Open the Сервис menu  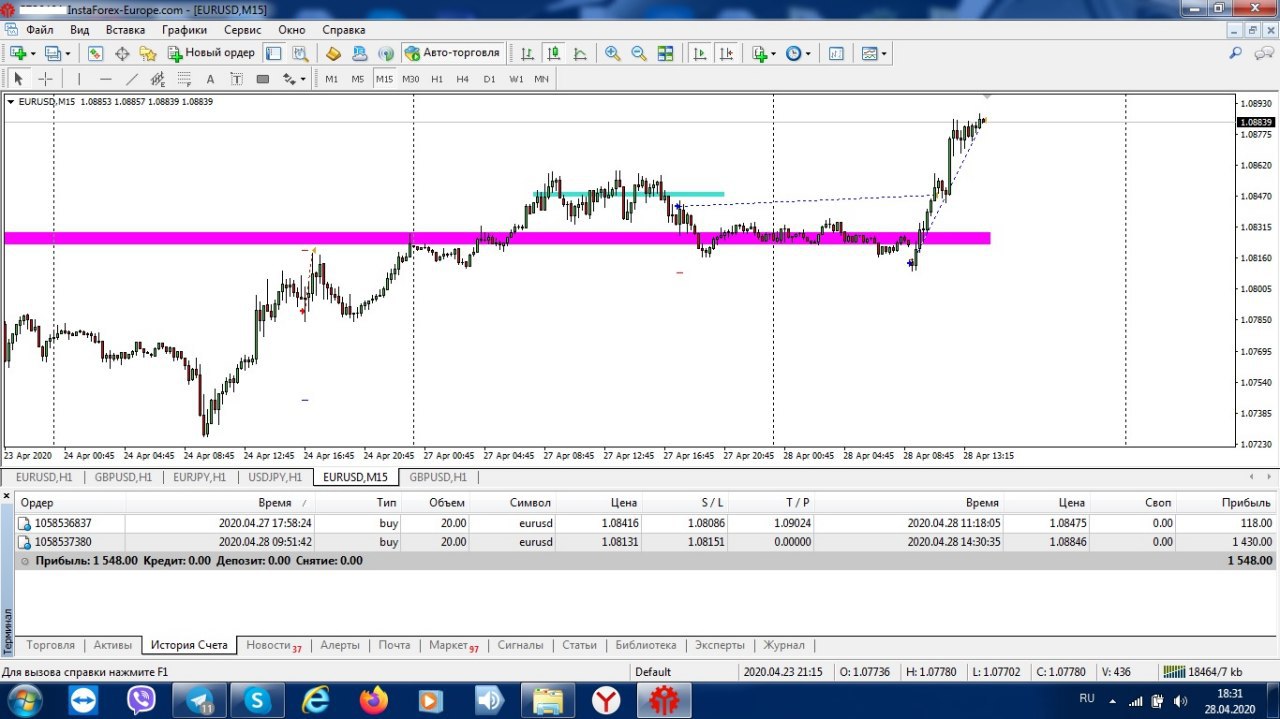click(x=242, y=30)
